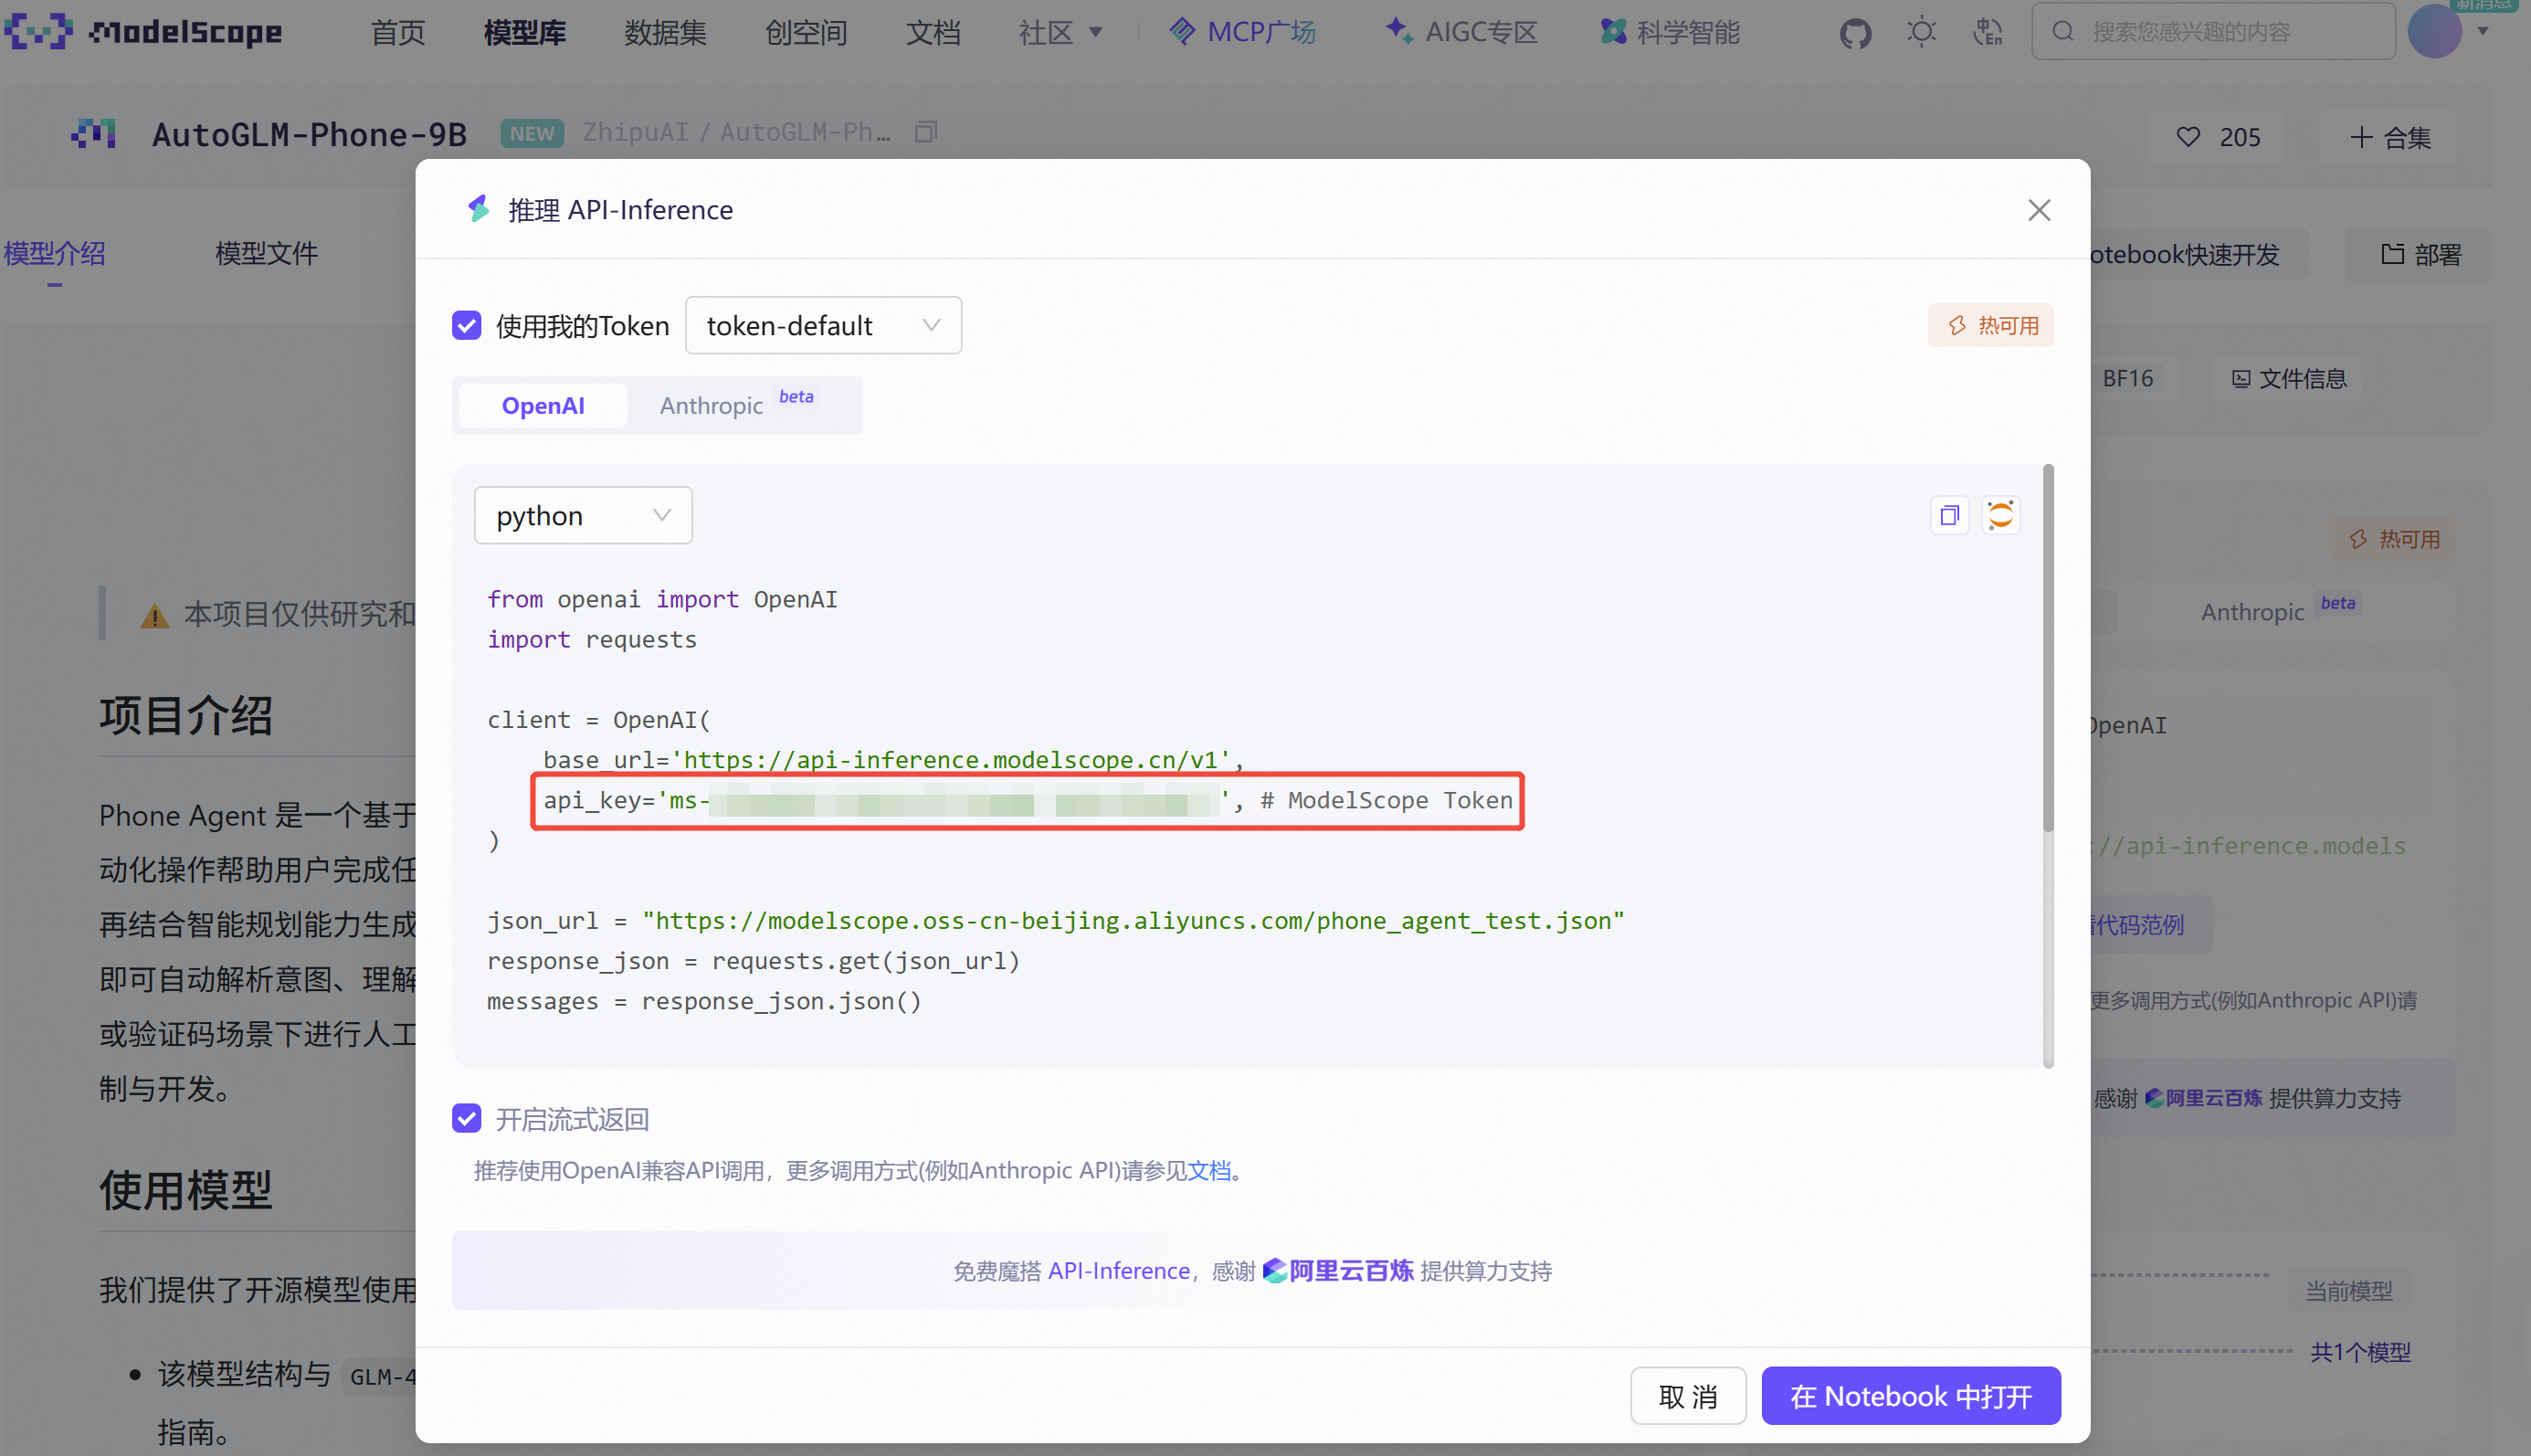The image size is (2531, 1456).
Task: Click the search input field
Action: click(2213, 32)
